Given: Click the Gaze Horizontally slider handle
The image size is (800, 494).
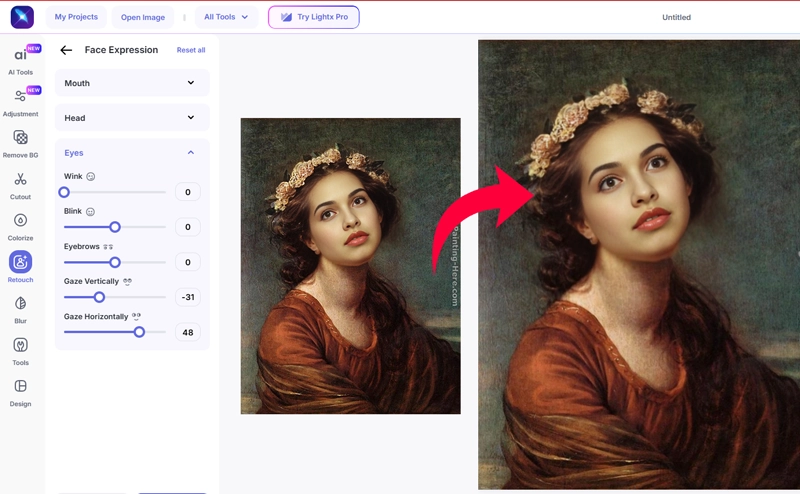Looking at the screenshot, I should click(139, 332).
